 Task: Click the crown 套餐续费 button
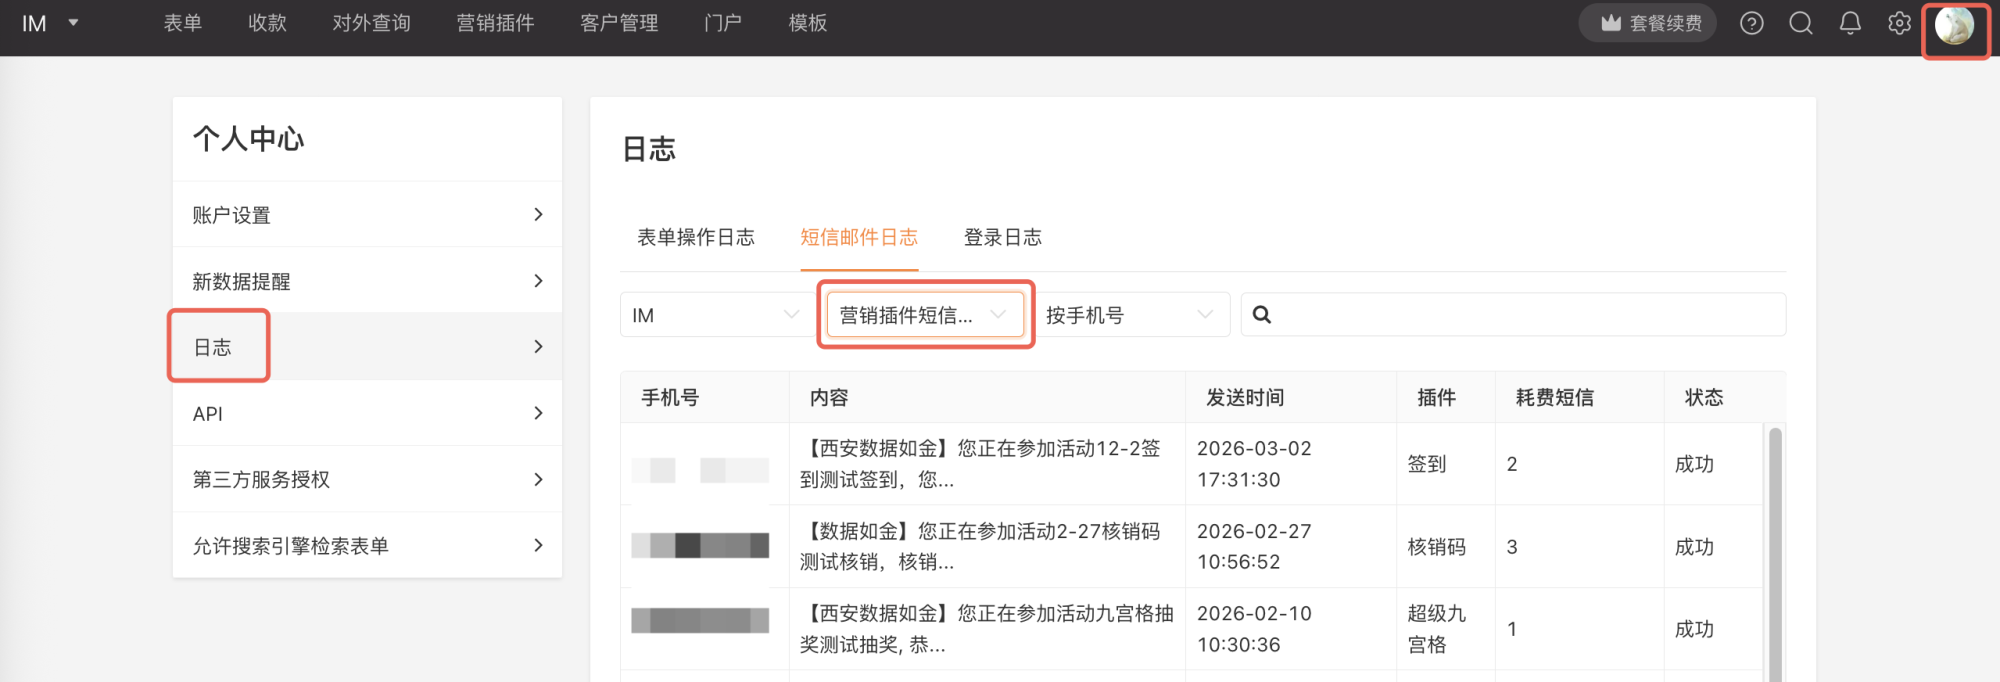(1648, 23)
